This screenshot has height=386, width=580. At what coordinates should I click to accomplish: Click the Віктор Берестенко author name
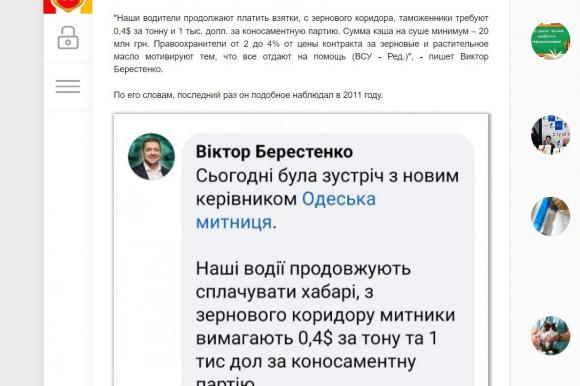click(x=274, y=152)
